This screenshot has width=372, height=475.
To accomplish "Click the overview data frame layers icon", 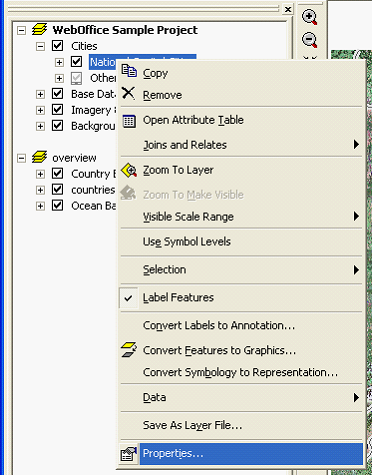I will click(39, 157).
